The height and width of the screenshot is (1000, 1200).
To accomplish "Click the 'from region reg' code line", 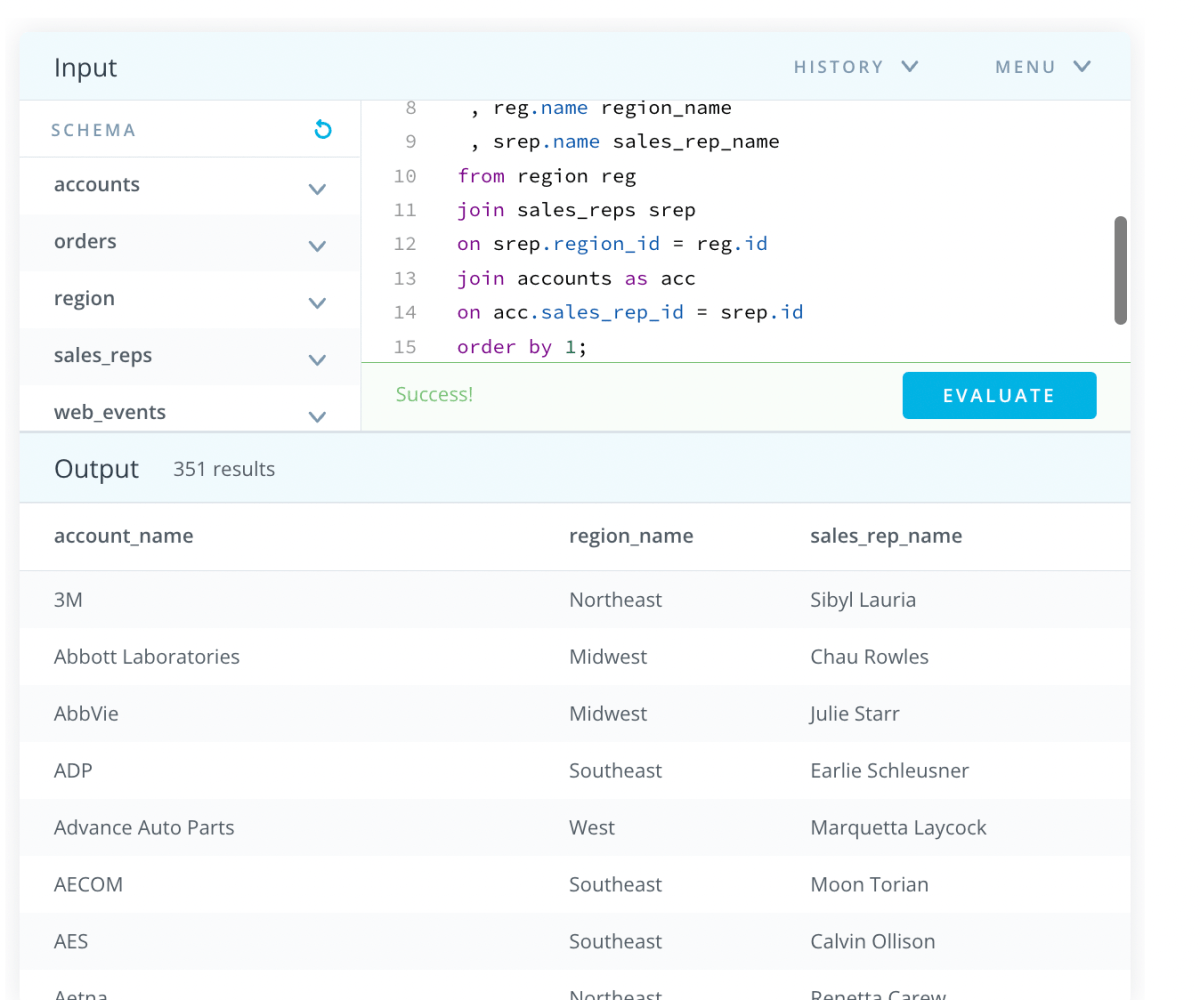I will pos(547,176).
